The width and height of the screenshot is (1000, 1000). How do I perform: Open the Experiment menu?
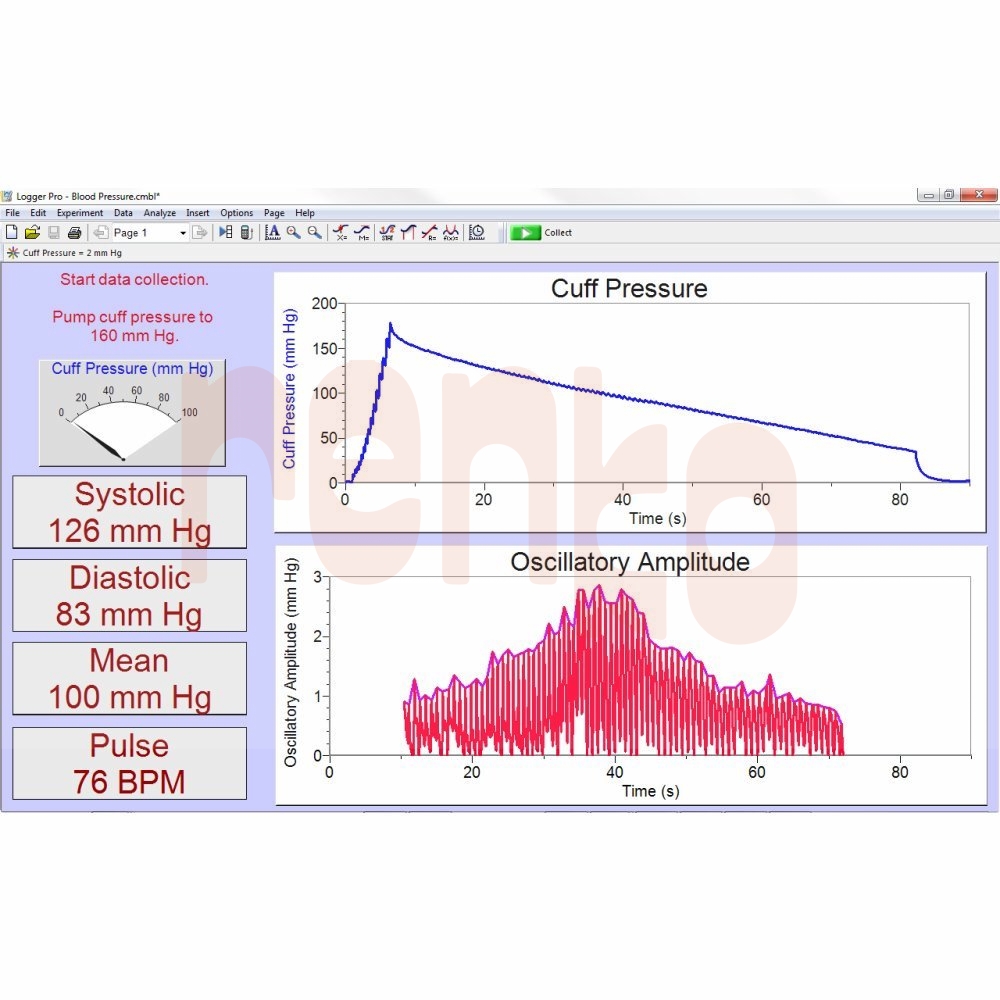(79, 212)
